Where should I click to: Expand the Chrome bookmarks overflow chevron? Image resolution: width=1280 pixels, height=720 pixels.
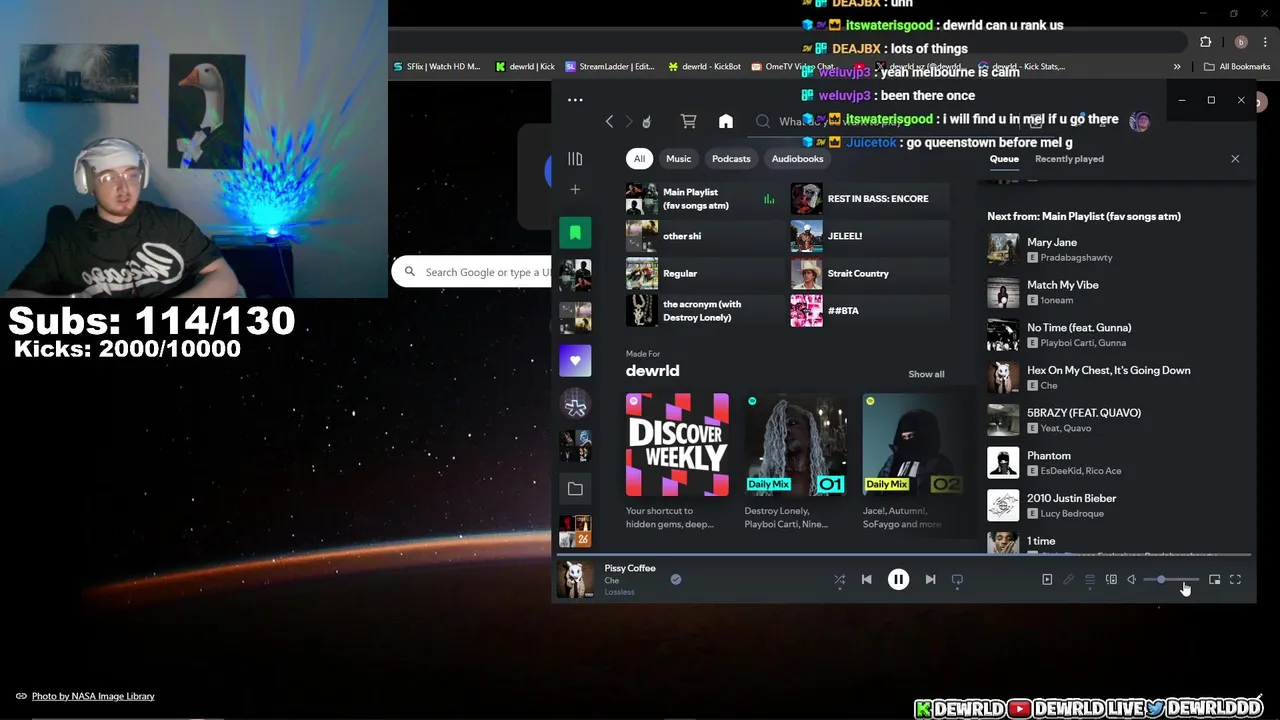point(1177,67)
